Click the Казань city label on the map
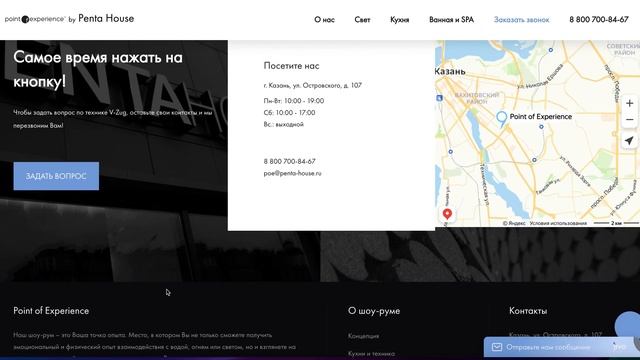Image resolution: width=640 pixels, height=360 pixels. pos(450,71)
